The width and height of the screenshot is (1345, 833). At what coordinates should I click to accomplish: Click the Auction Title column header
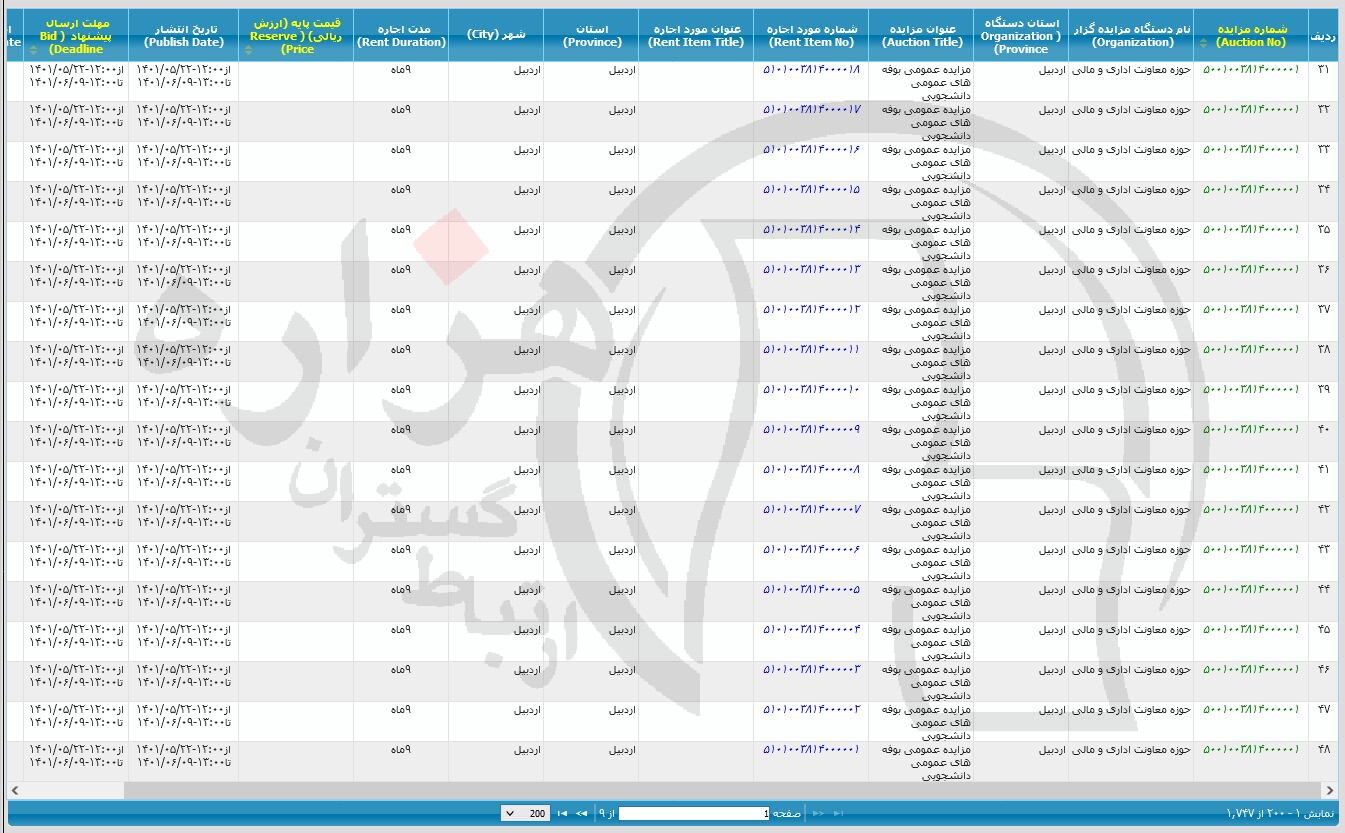[921, 35]
